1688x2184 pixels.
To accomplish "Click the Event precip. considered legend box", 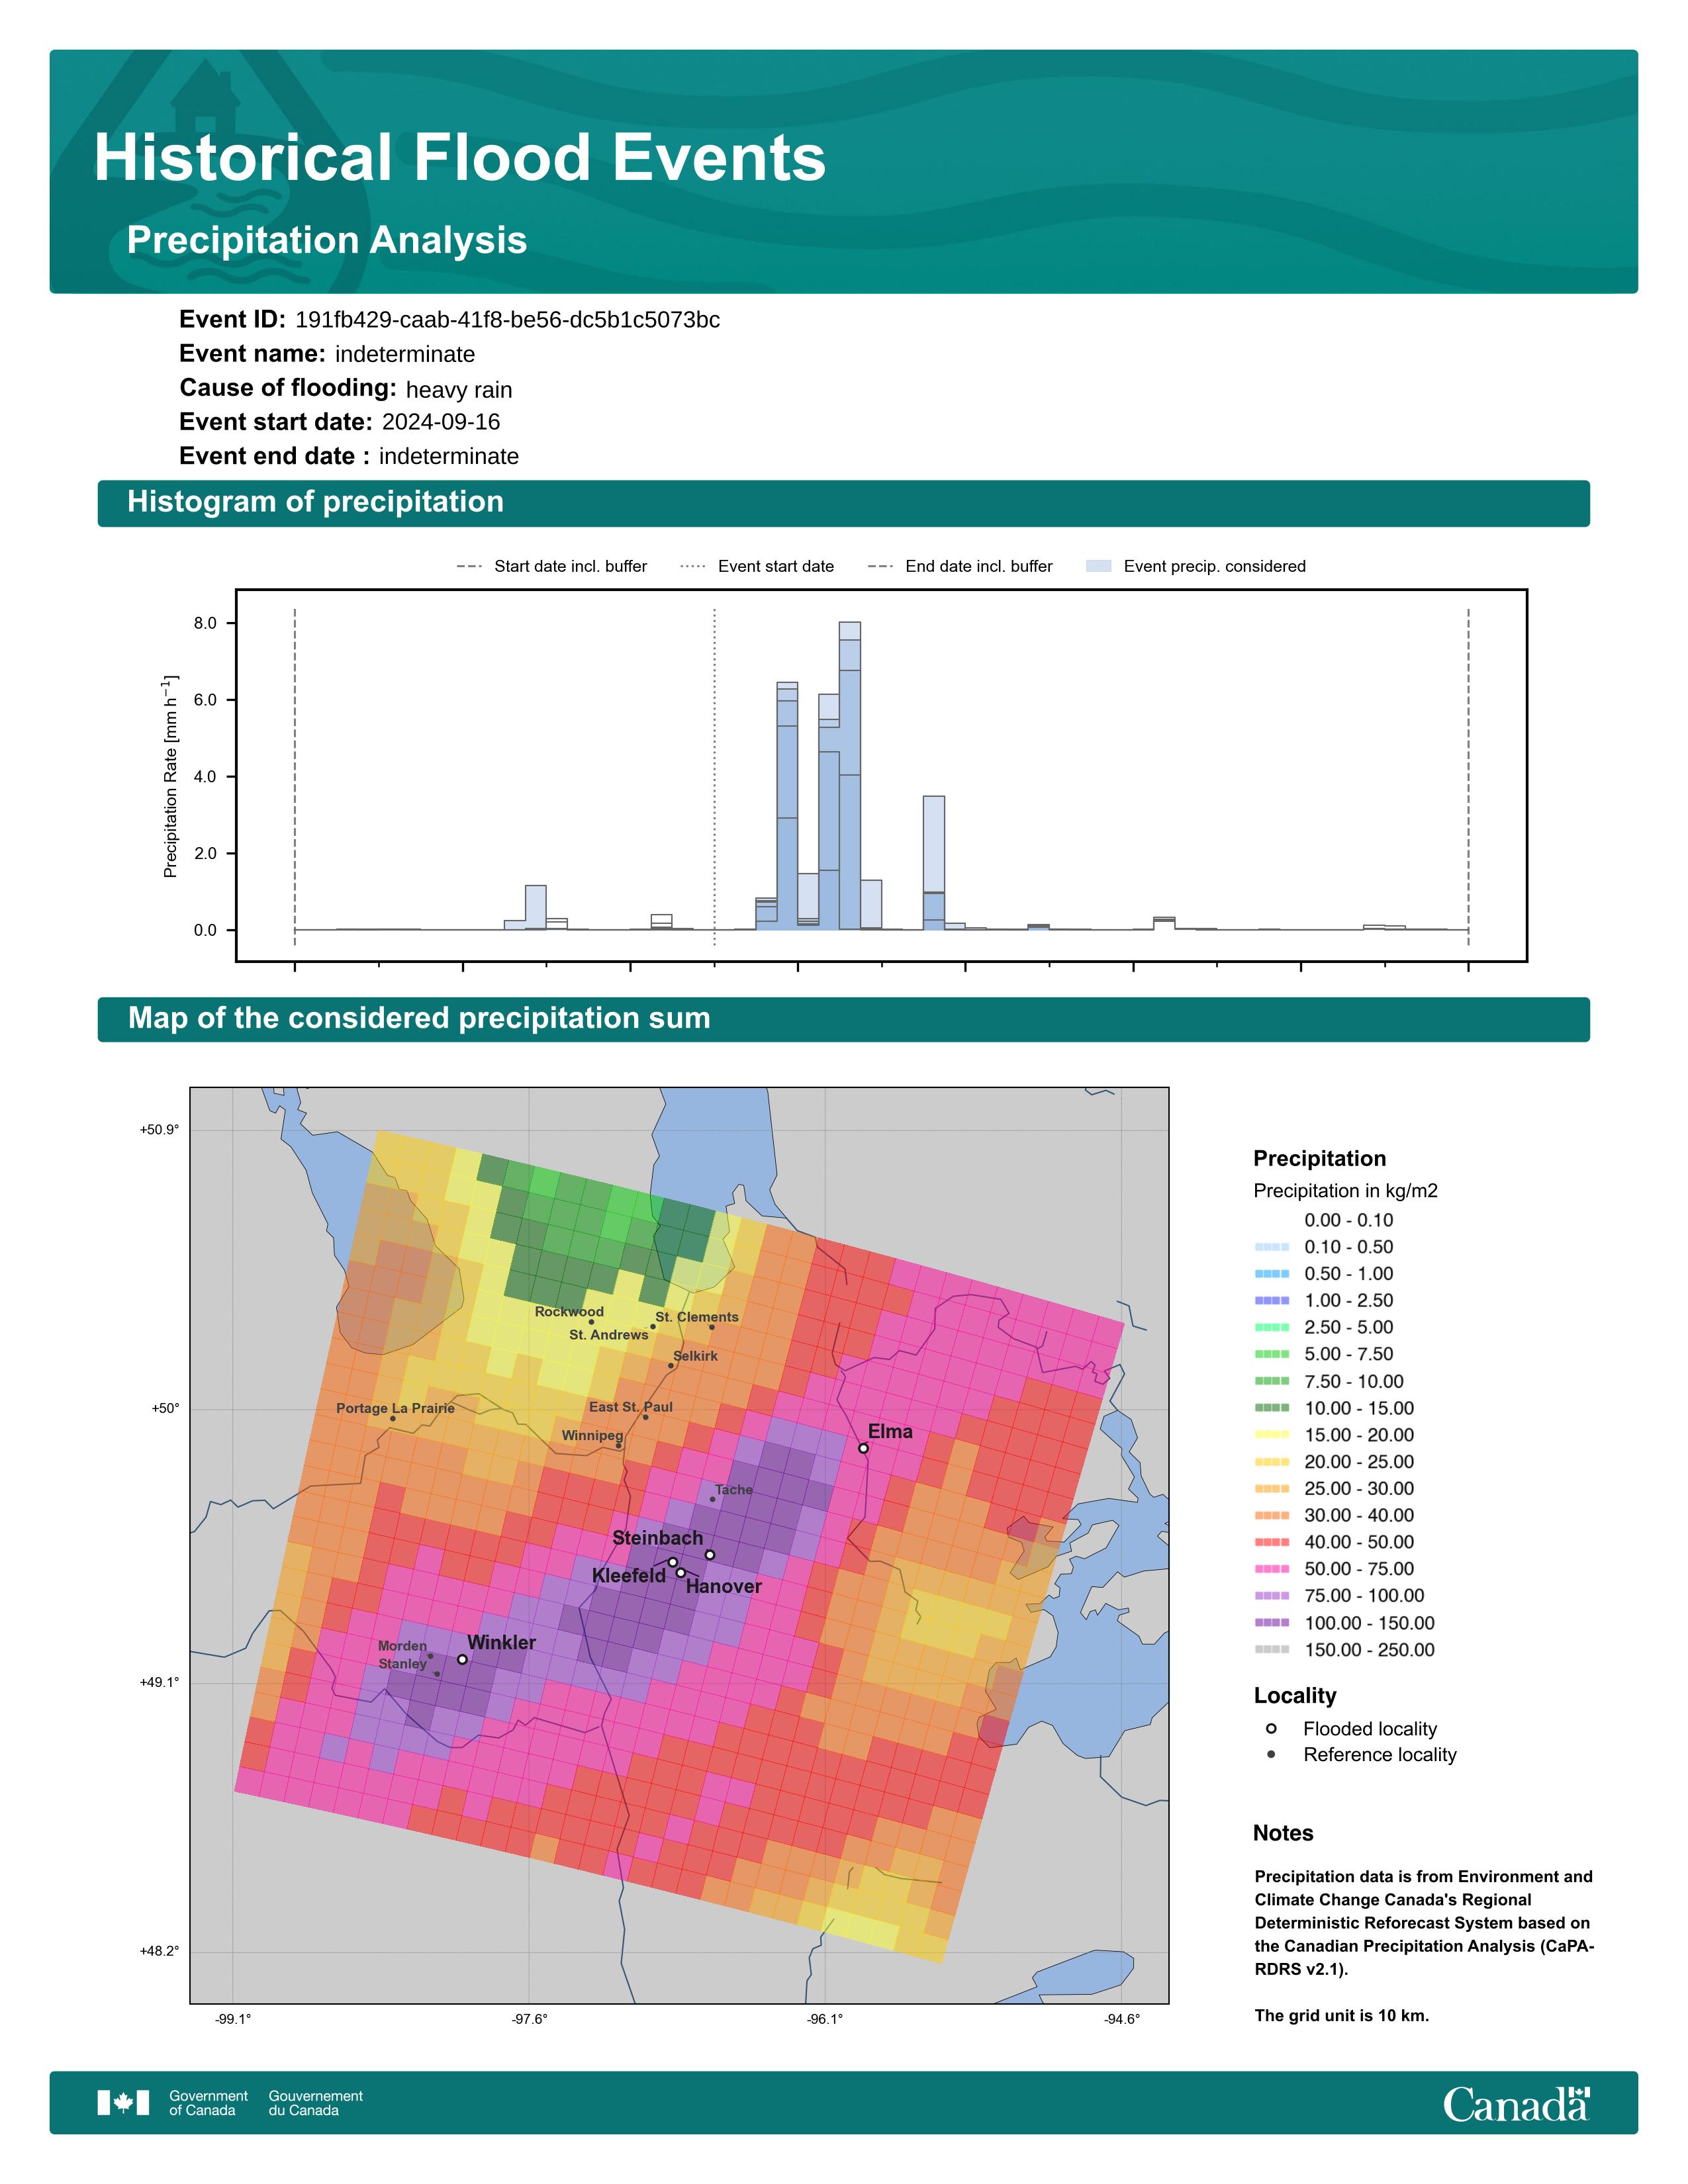I will tap(1098, 566).
